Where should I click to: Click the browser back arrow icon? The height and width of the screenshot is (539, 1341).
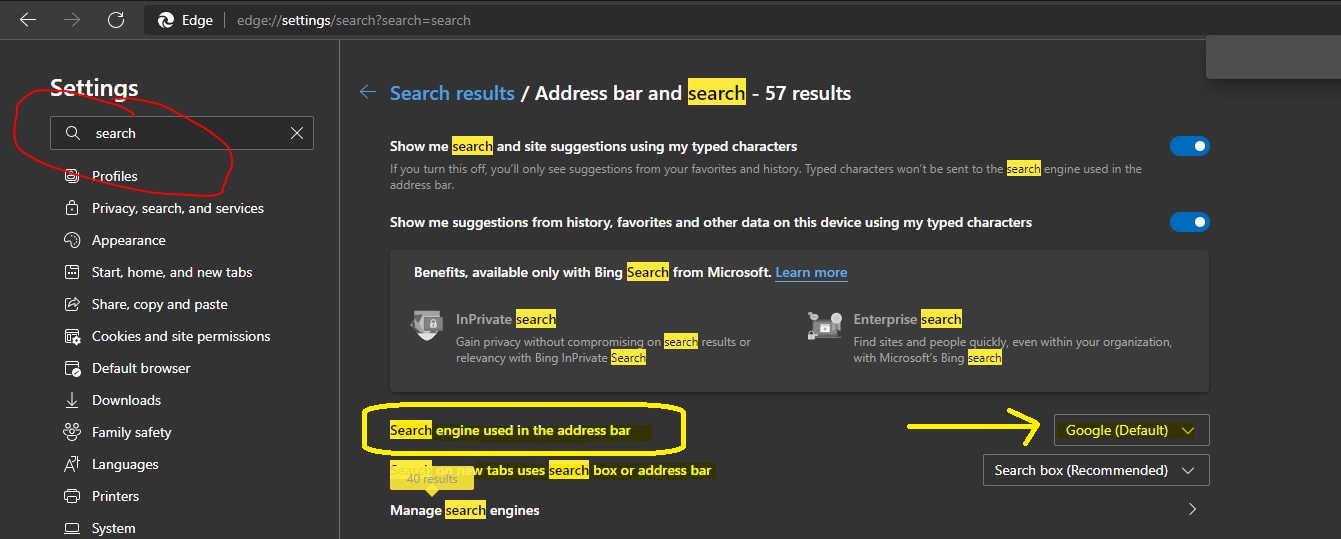point(28,20)
